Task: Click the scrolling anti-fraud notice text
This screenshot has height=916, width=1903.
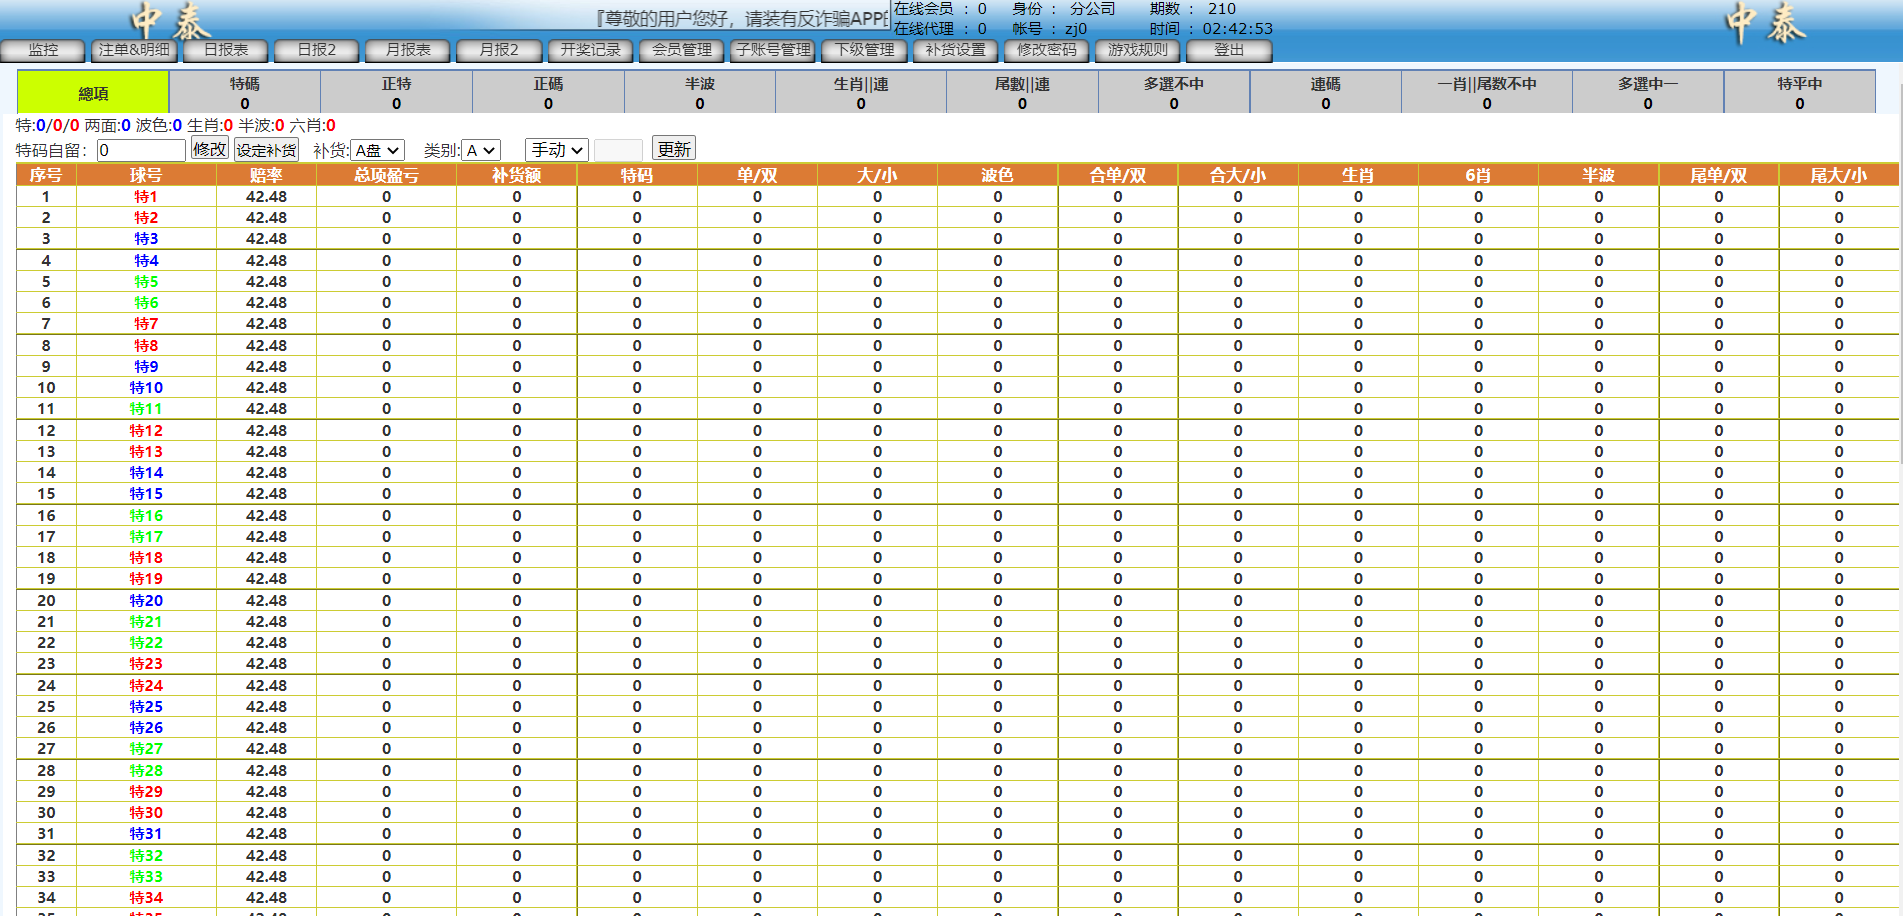Action: 740,19
